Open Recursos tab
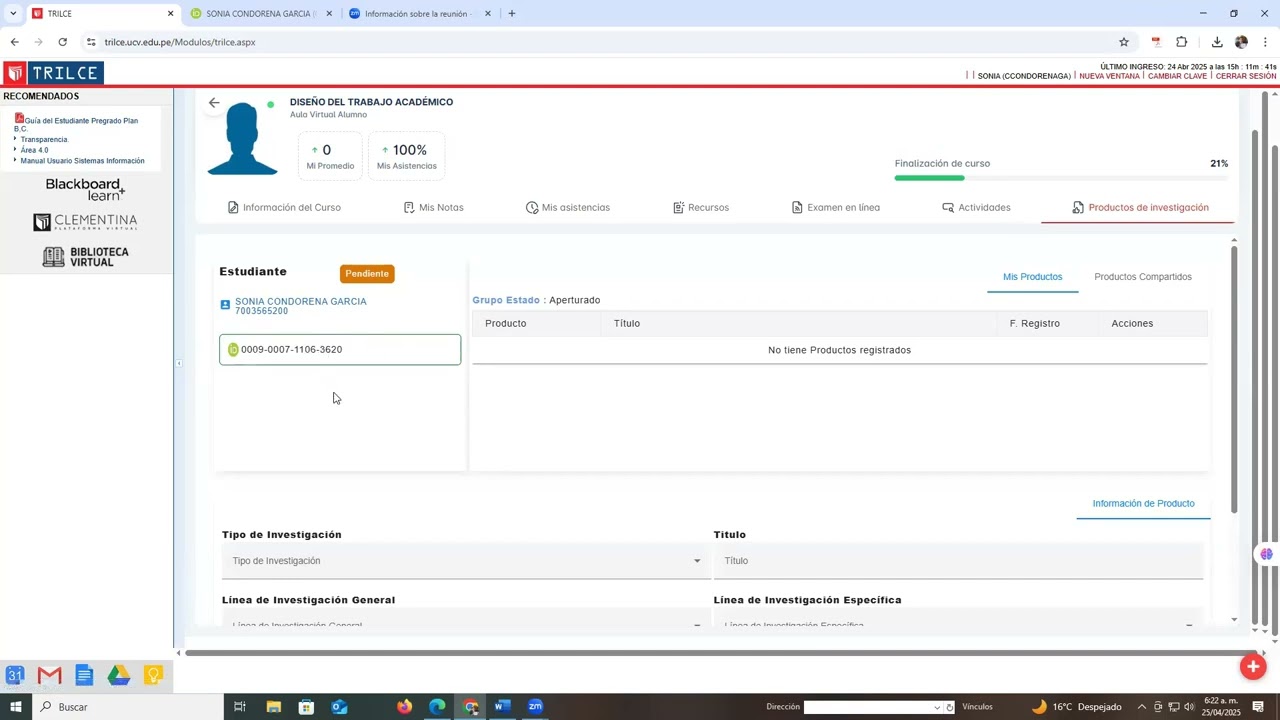This screenshot has width=1280, height=720. tap(701, 207)
